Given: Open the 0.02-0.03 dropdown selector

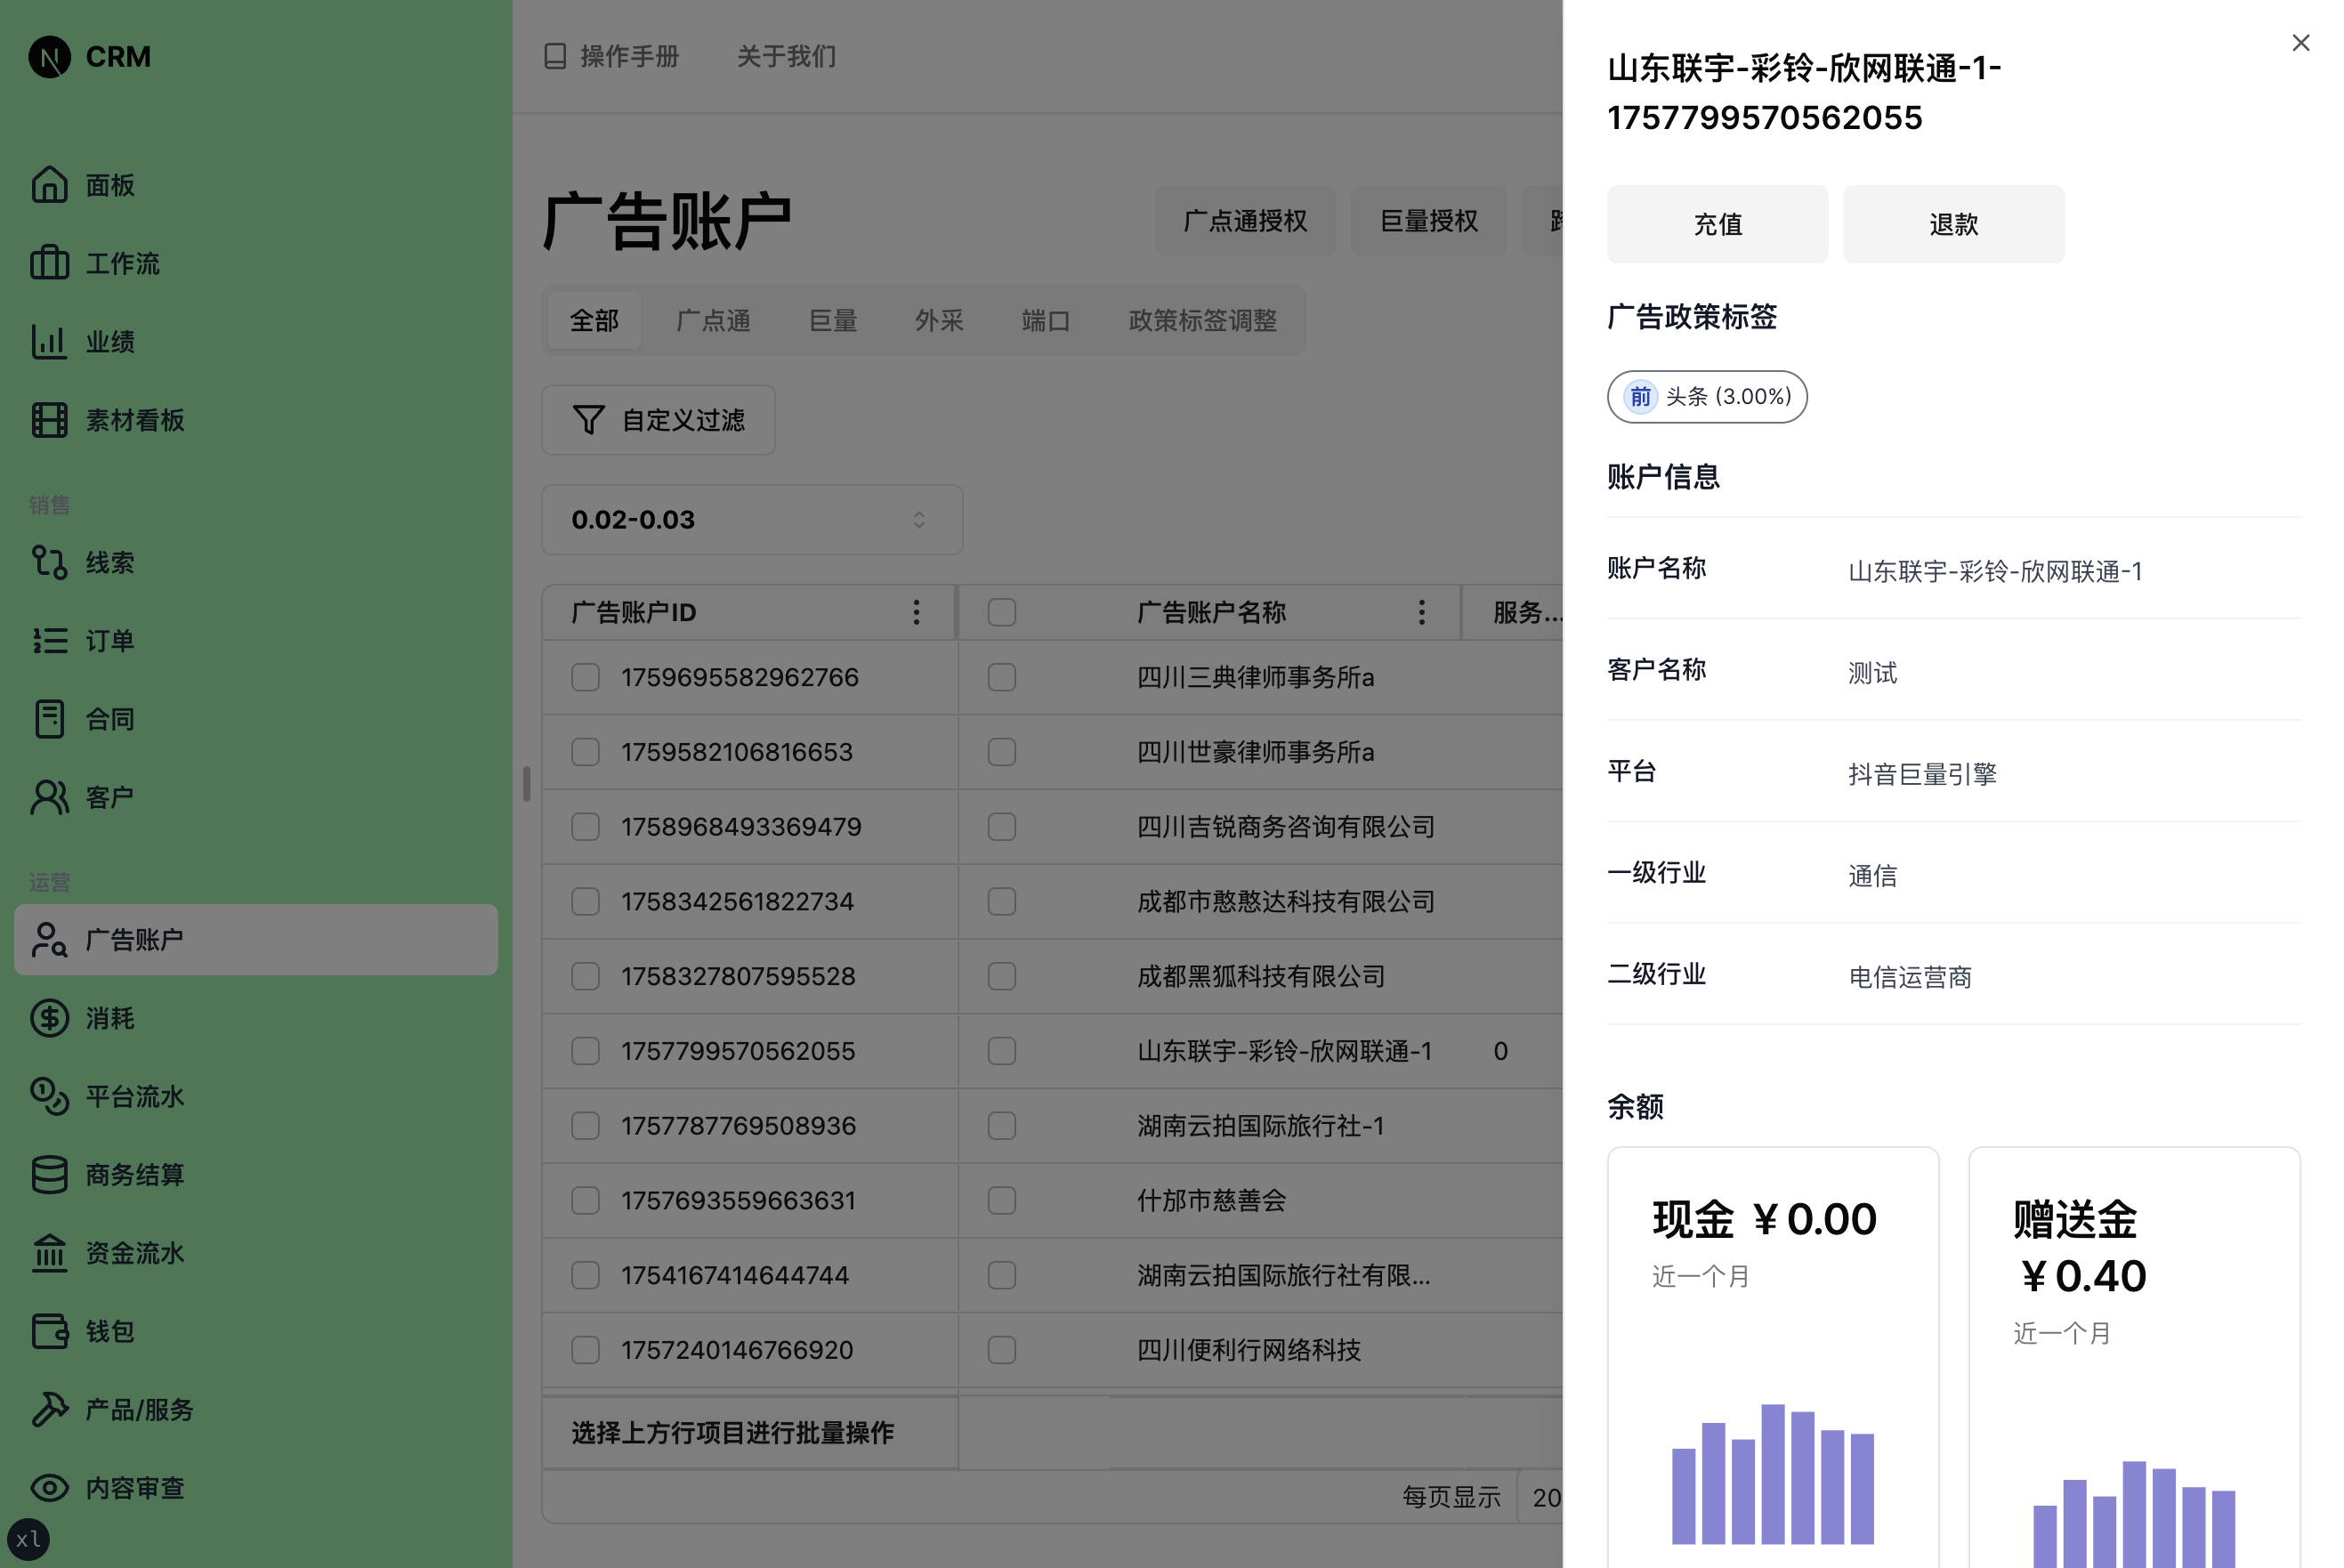Looking at the screenshot, I should tap(751, 520).
